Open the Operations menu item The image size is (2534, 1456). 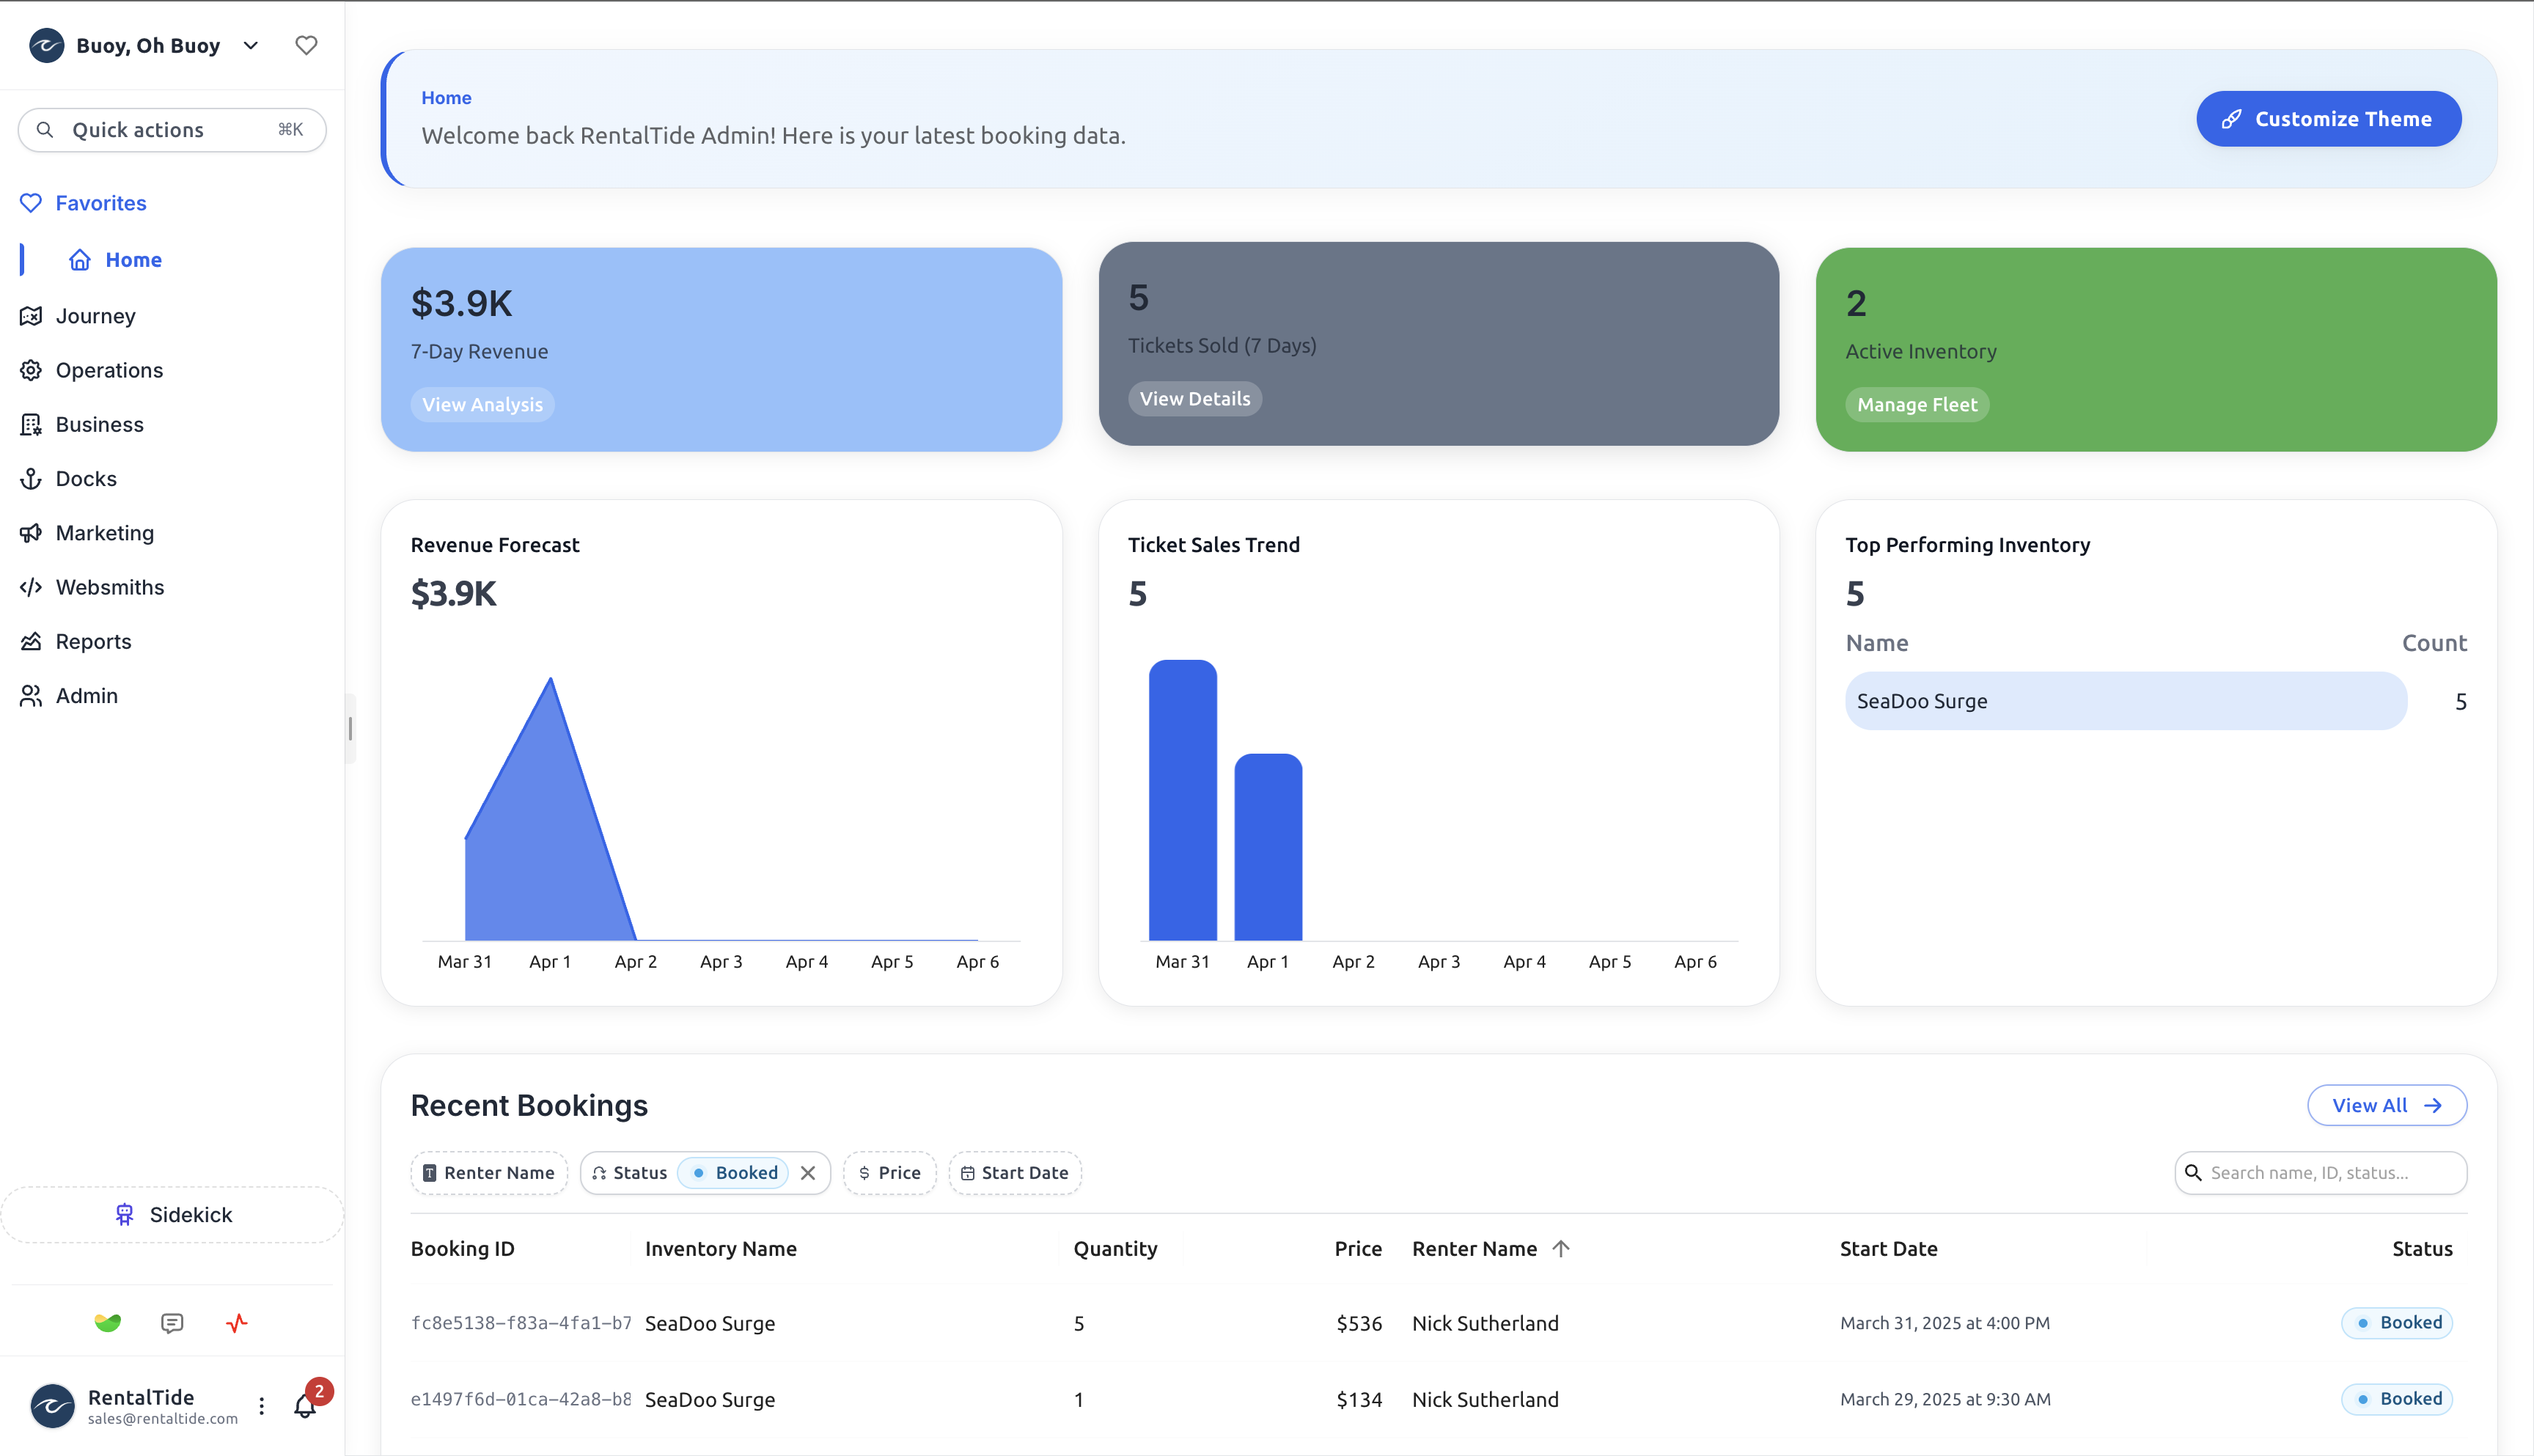click(109, 370)
